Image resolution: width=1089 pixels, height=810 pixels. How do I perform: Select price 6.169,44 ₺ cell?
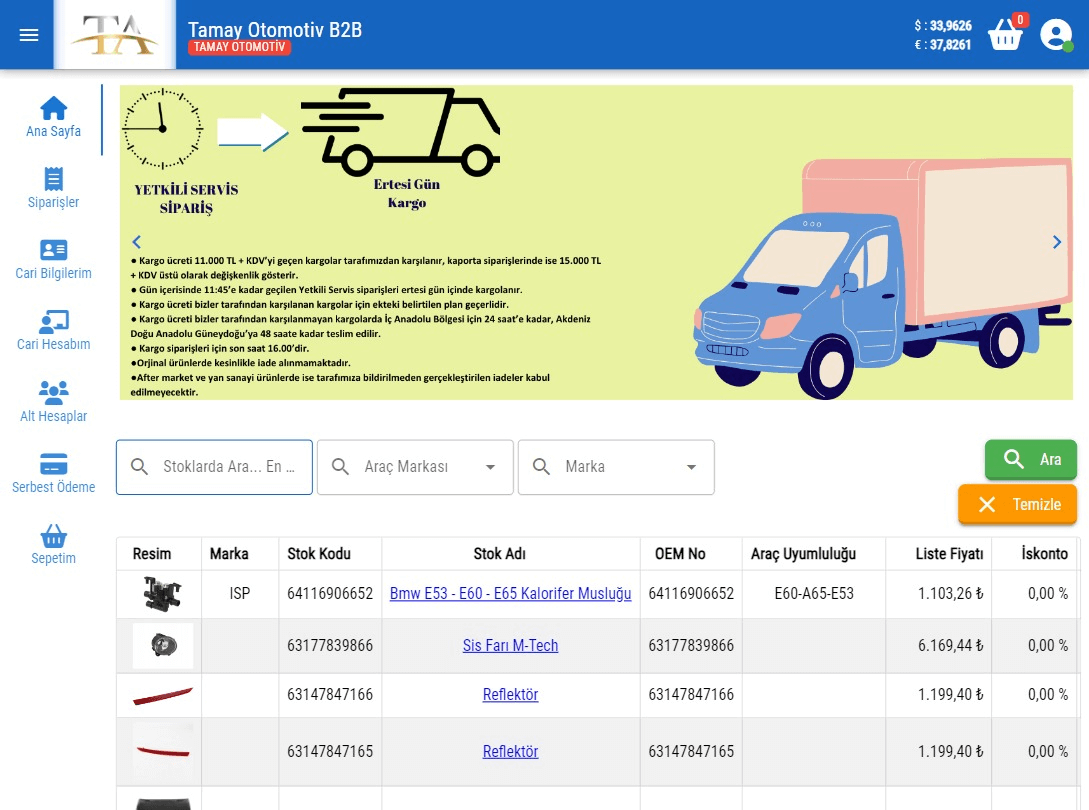[939, 646]
